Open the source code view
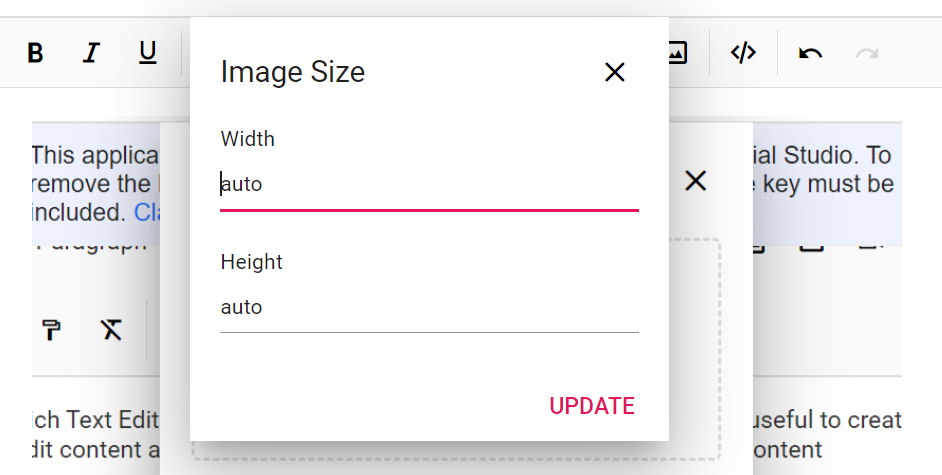The height and width of the screenshot is (475, 942). coord(743,53)
